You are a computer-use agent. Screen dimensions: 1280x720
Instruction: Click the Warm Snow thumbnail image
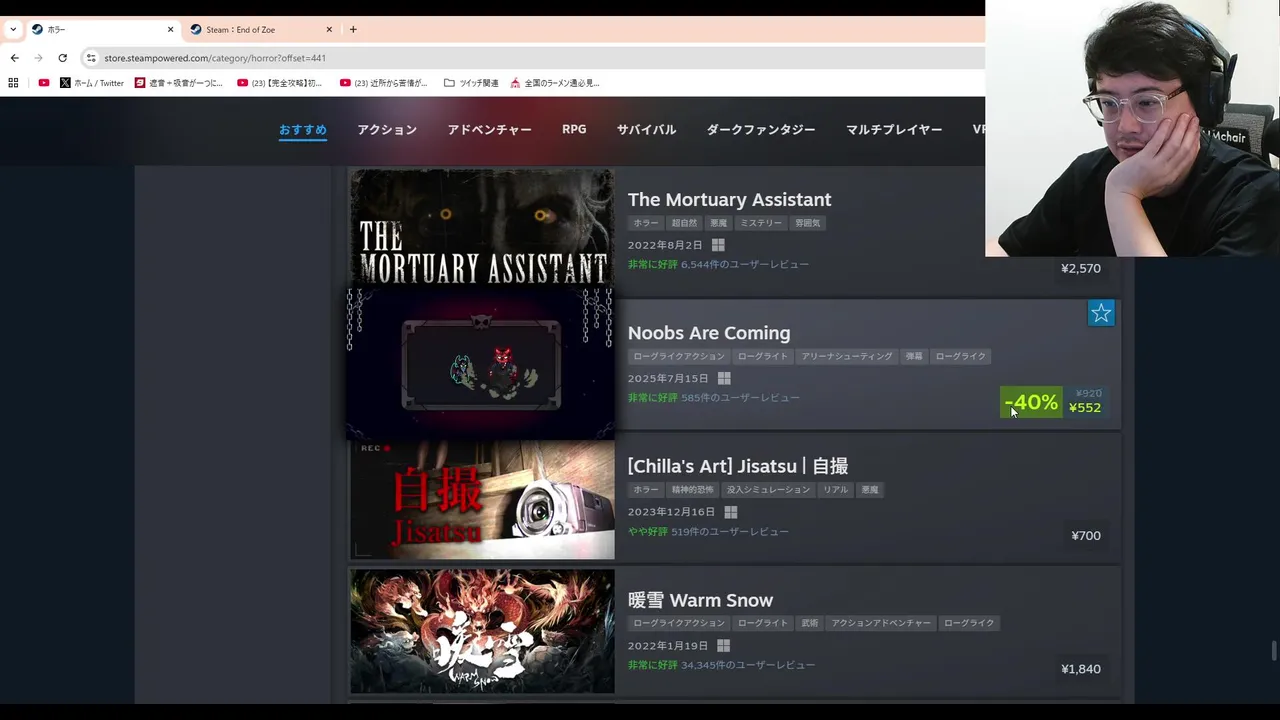(x=482, y=631)
